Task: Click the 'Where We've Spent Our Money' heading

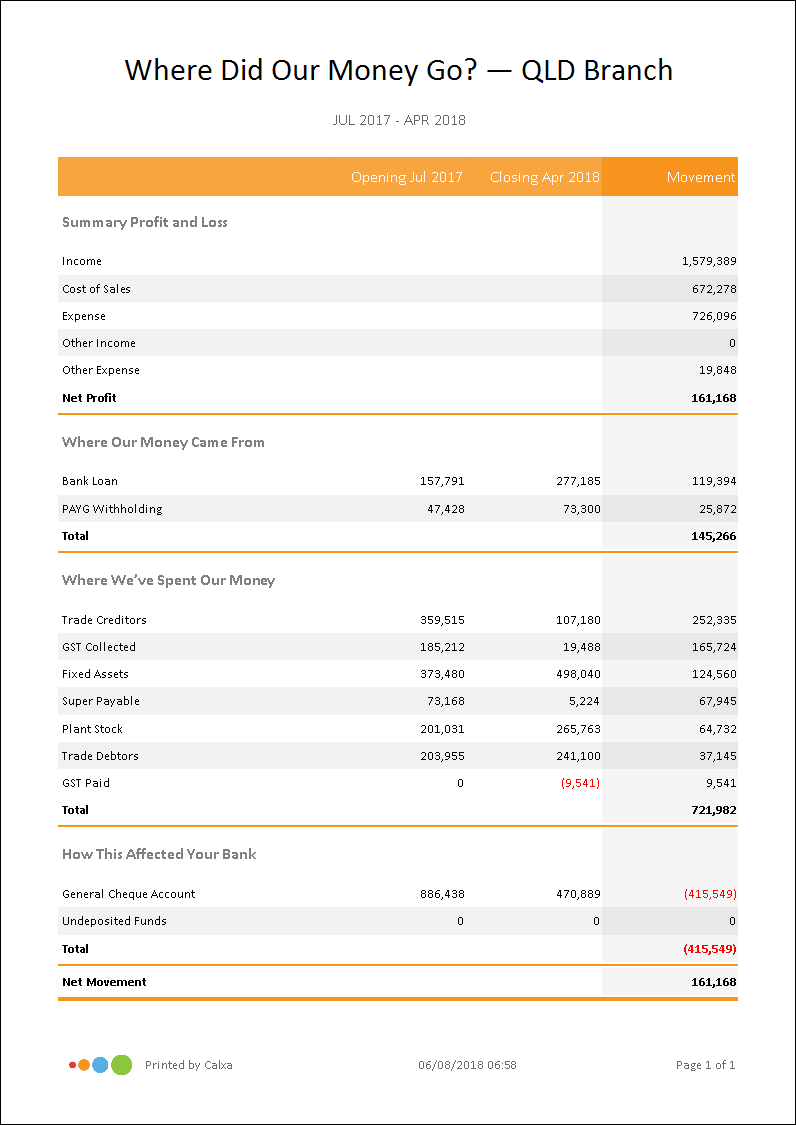Action: coord(168,580)
